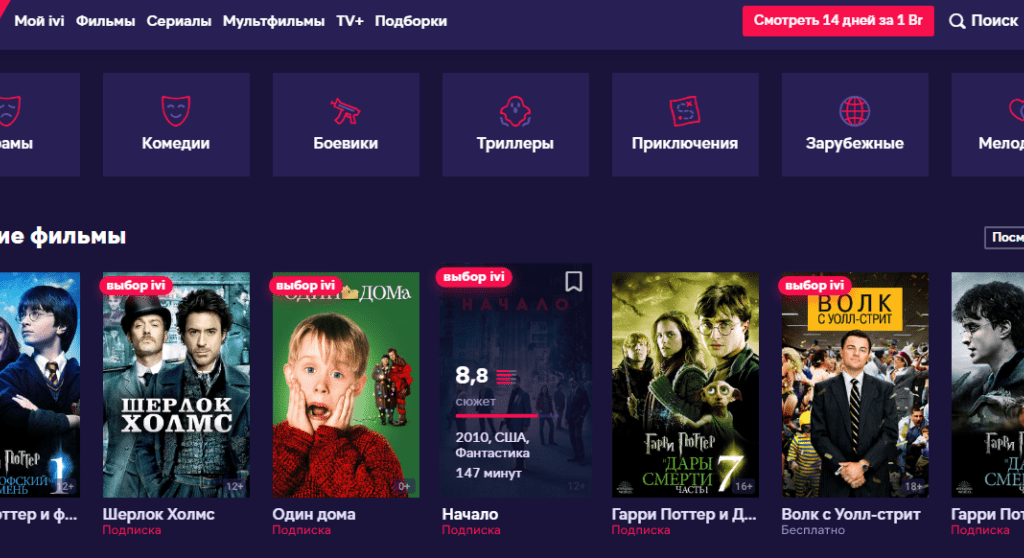Open Подборки in the top navigation

[x=411, y=21]
